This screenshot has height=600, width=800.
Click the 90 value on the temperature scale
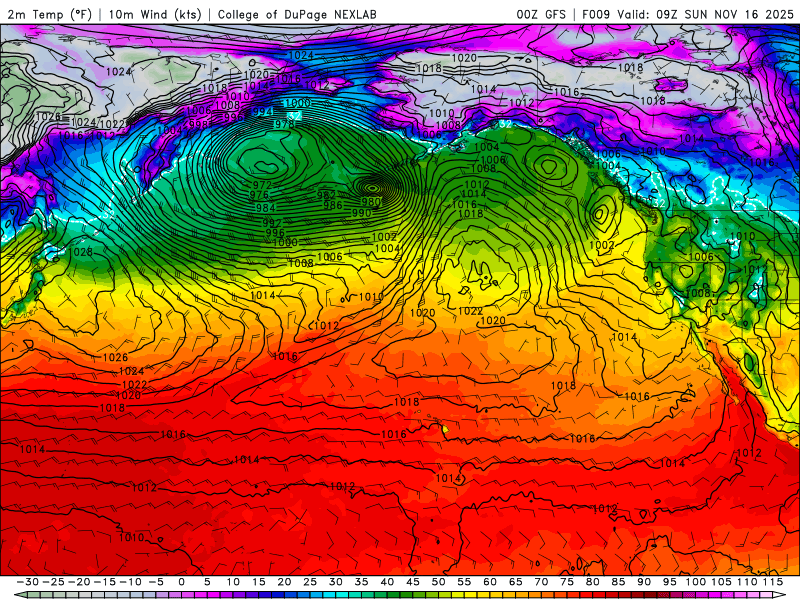[644, 582]
